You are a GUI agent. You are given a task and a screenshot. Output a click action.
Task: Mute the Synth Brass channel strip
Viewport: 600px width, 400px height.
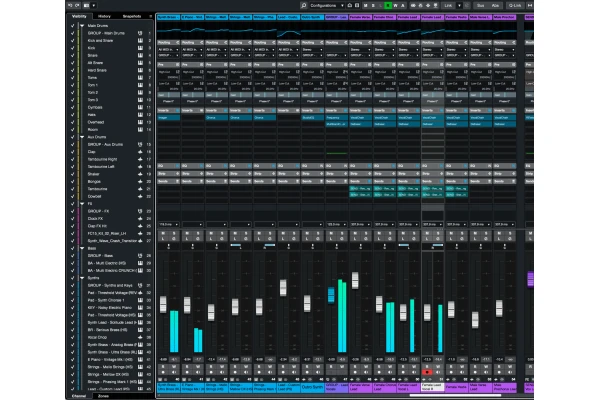[163, 233]
